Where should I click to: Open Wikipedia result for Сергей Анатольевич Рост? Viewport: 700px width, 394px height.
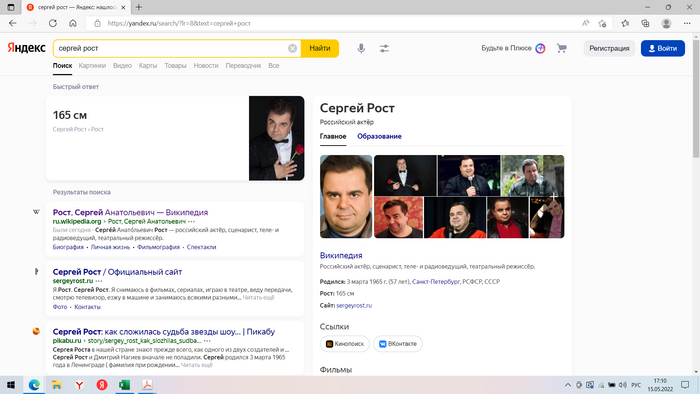click(130, 212)
